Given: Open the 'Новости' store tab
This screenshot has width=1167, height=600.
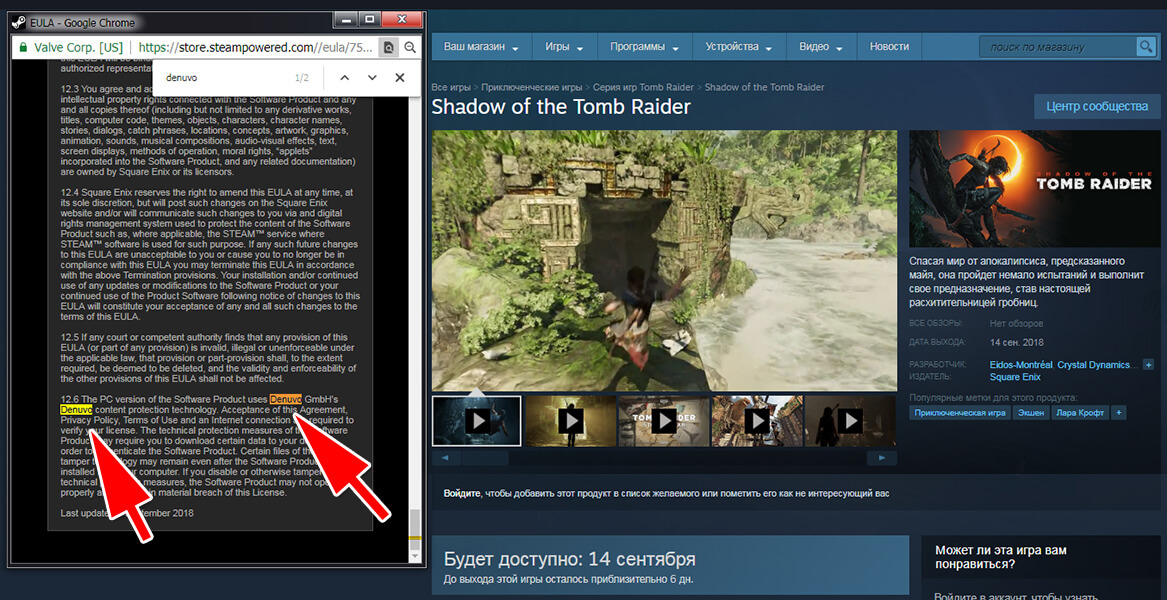Looking at the screenshot, I should [x=889, y=46].
